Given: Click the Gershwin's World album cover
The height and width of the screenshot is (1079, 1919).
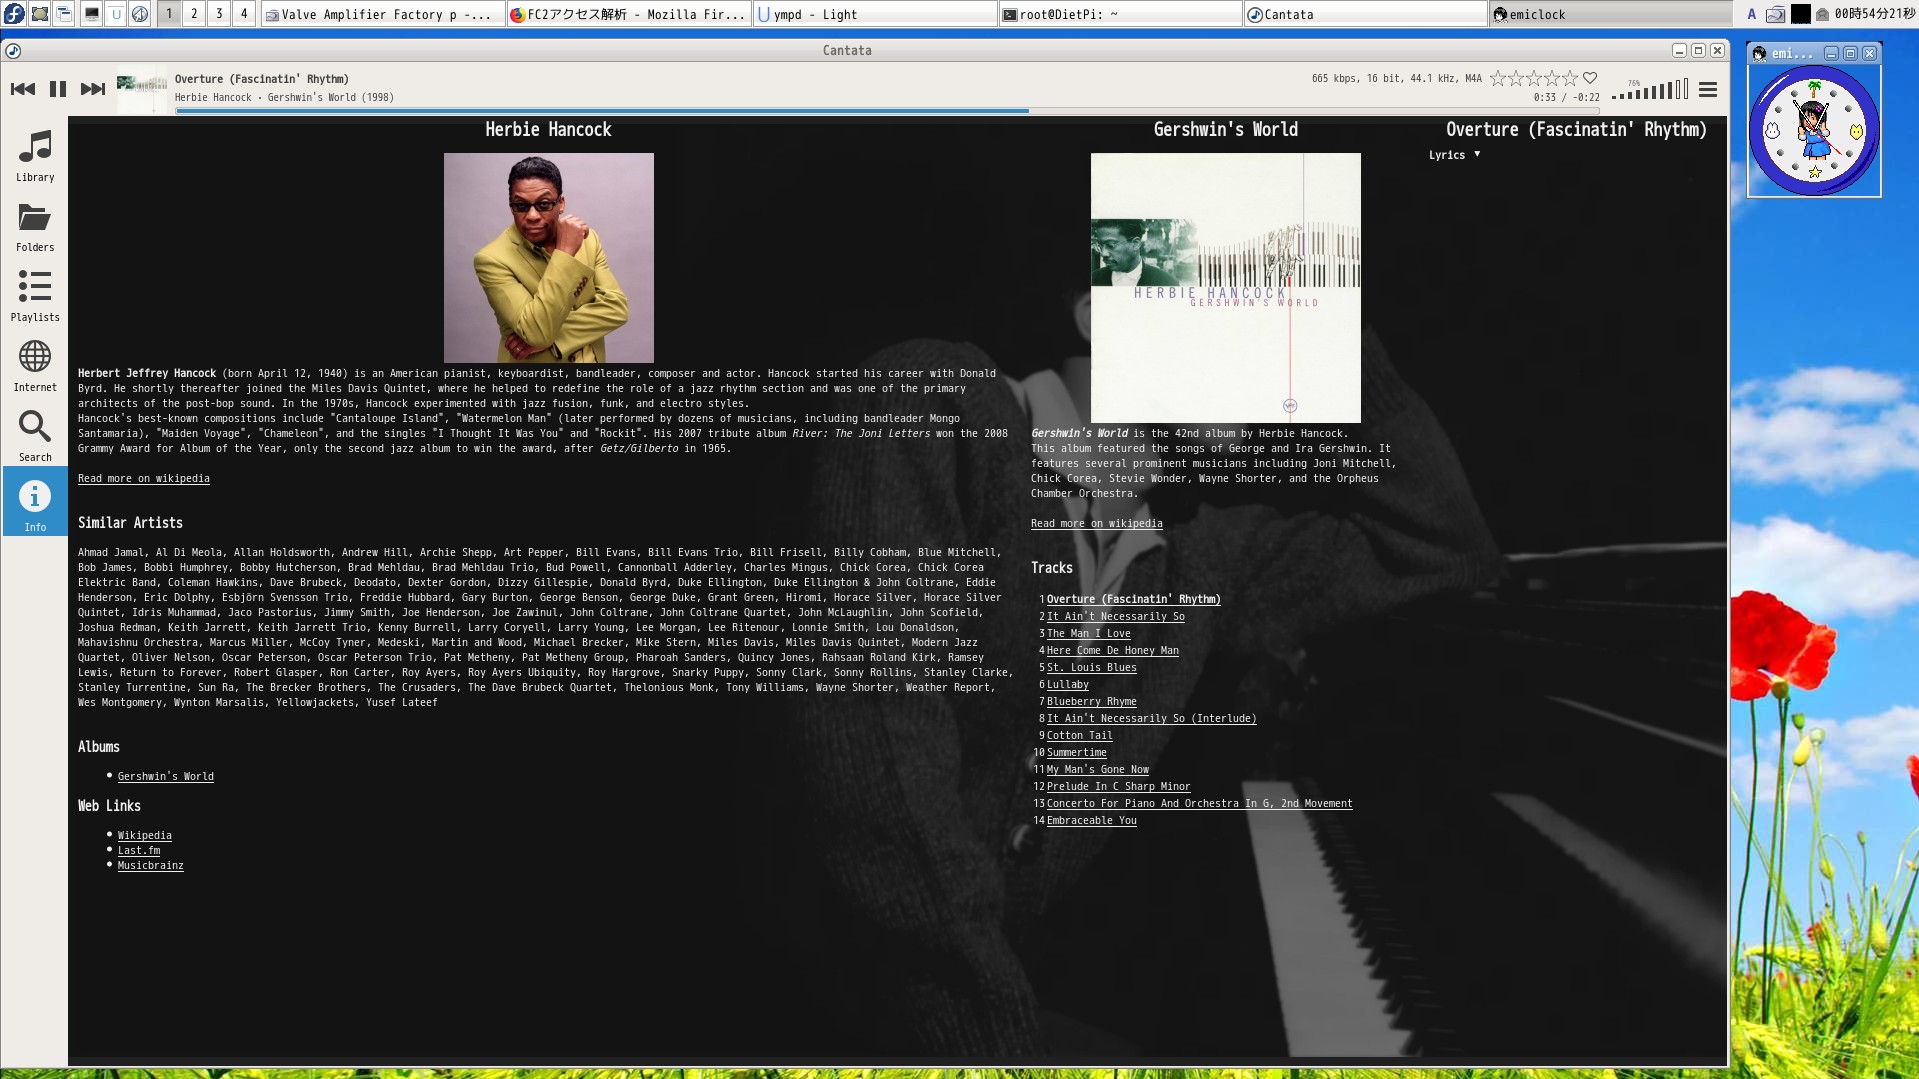Looking at the screenshot, I should click(1225, 287).
